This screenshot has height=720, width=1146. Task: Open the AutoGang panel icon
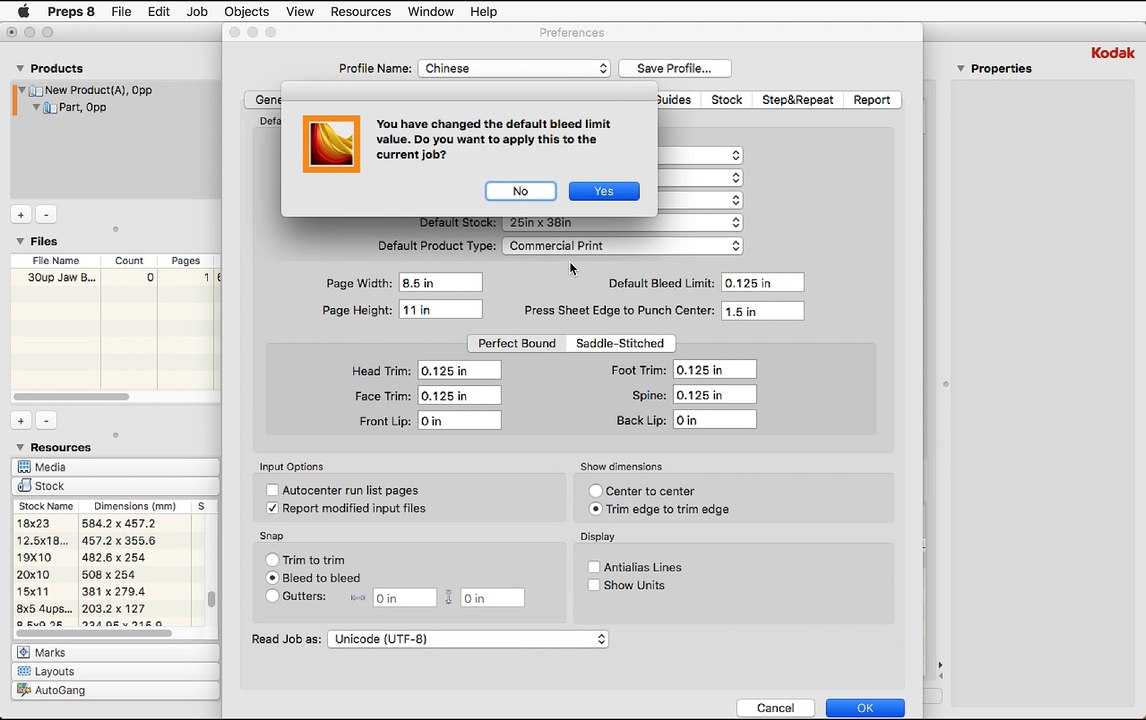[24, 690]
